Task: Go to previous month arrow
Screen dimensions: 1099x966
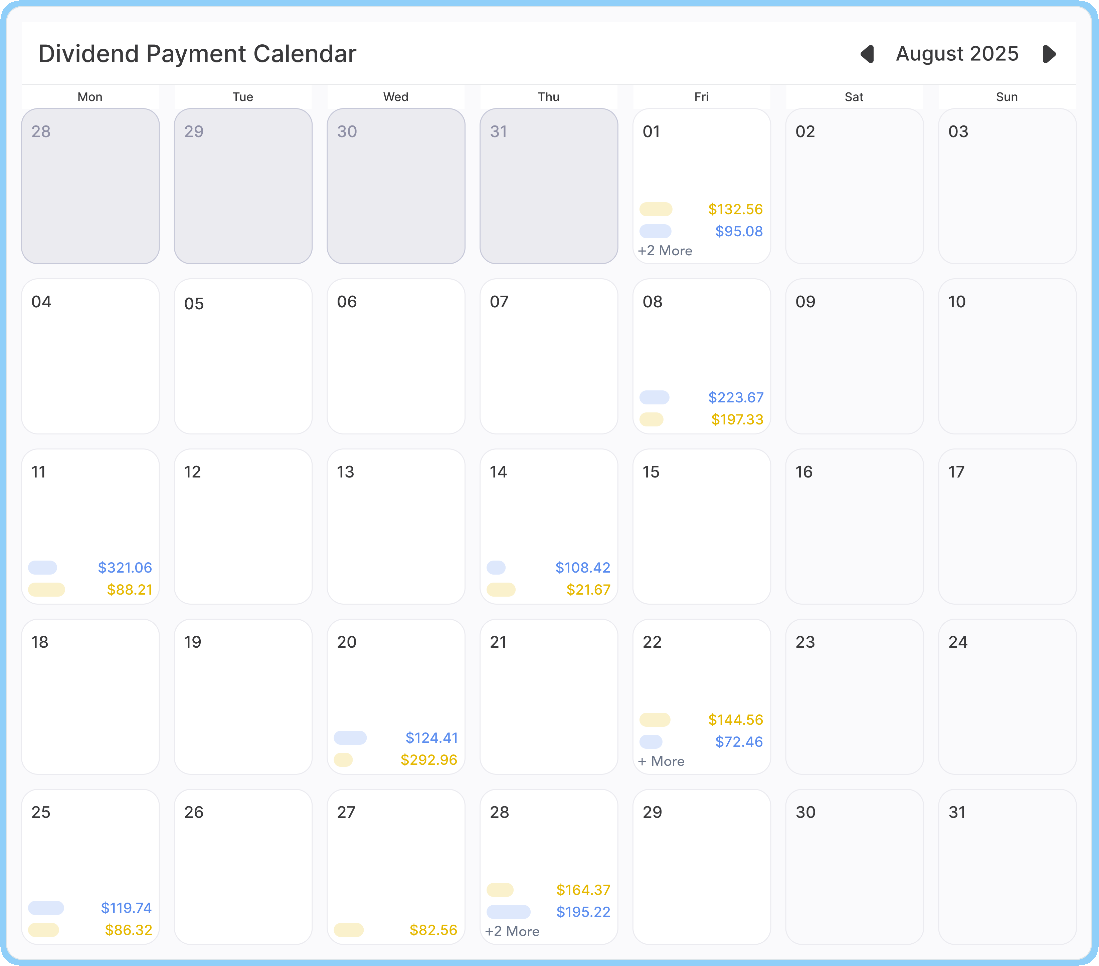Action: (x=868, y=54)
